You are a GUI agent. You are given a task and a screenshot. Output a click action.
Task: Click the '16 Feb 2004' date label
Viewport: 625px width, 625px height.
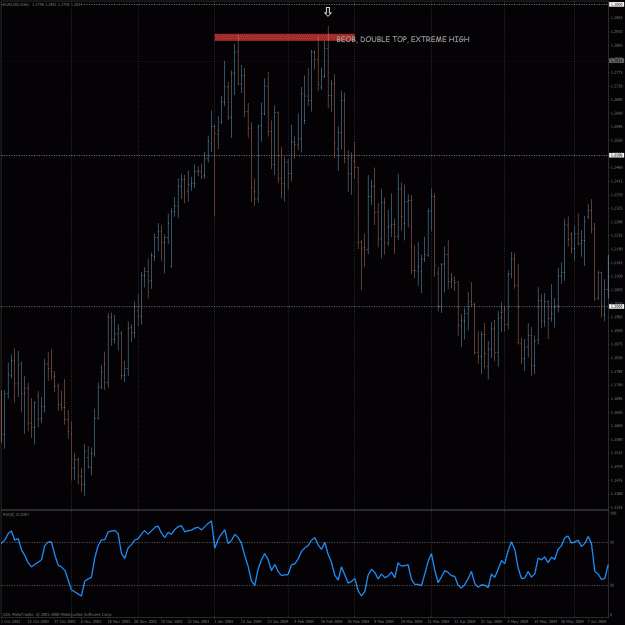coord(332,621)
